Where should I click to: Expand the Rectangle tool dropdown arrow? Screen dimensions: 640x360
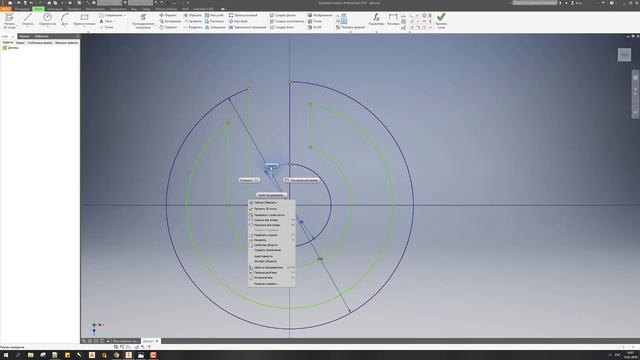[84, 27]
